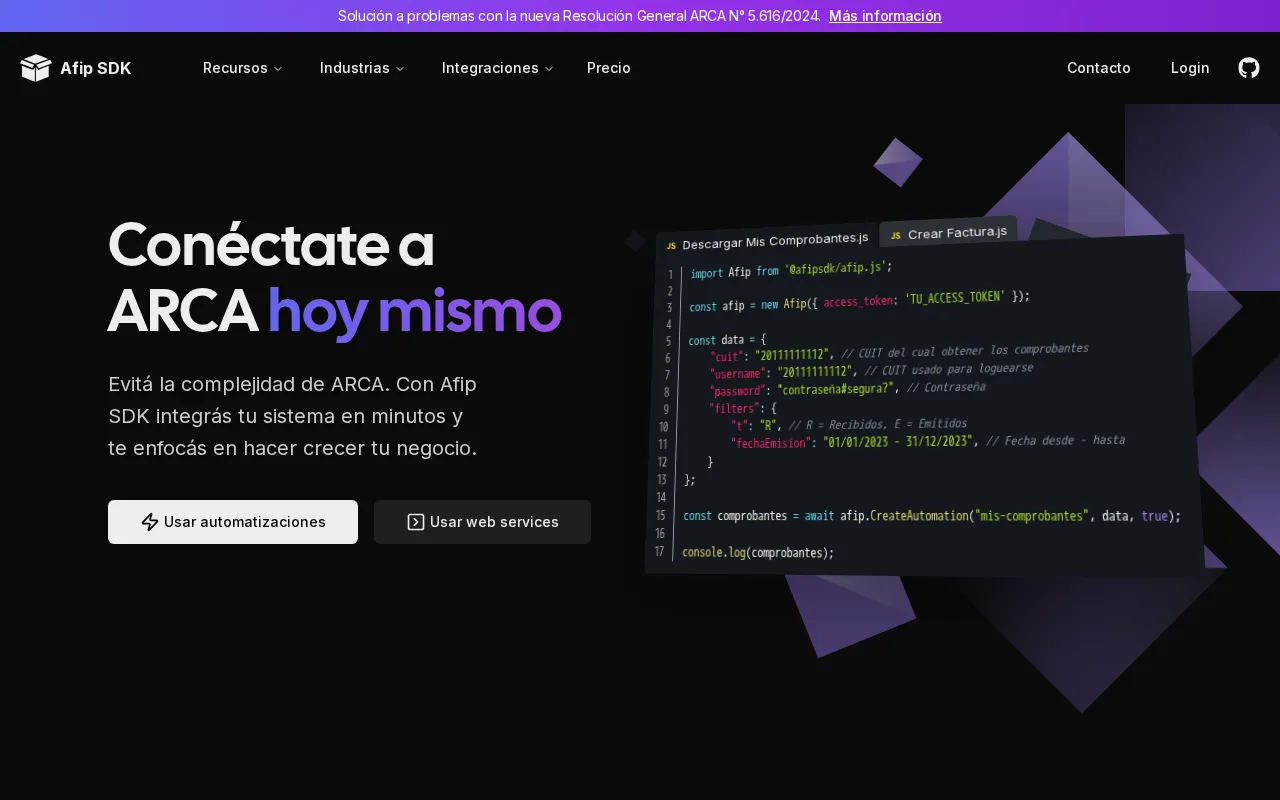Click the 'Evitá la complejidad de ARCA' paragraph

point(293,416)
